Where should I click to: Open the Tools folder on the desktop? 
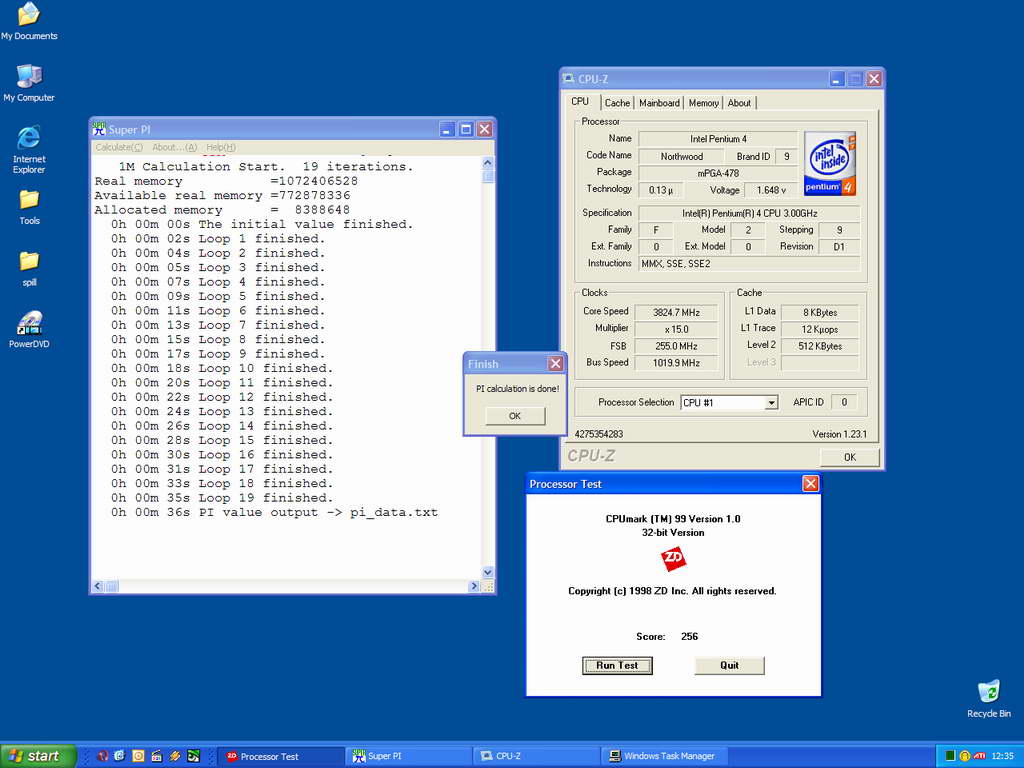click(29, 207)
